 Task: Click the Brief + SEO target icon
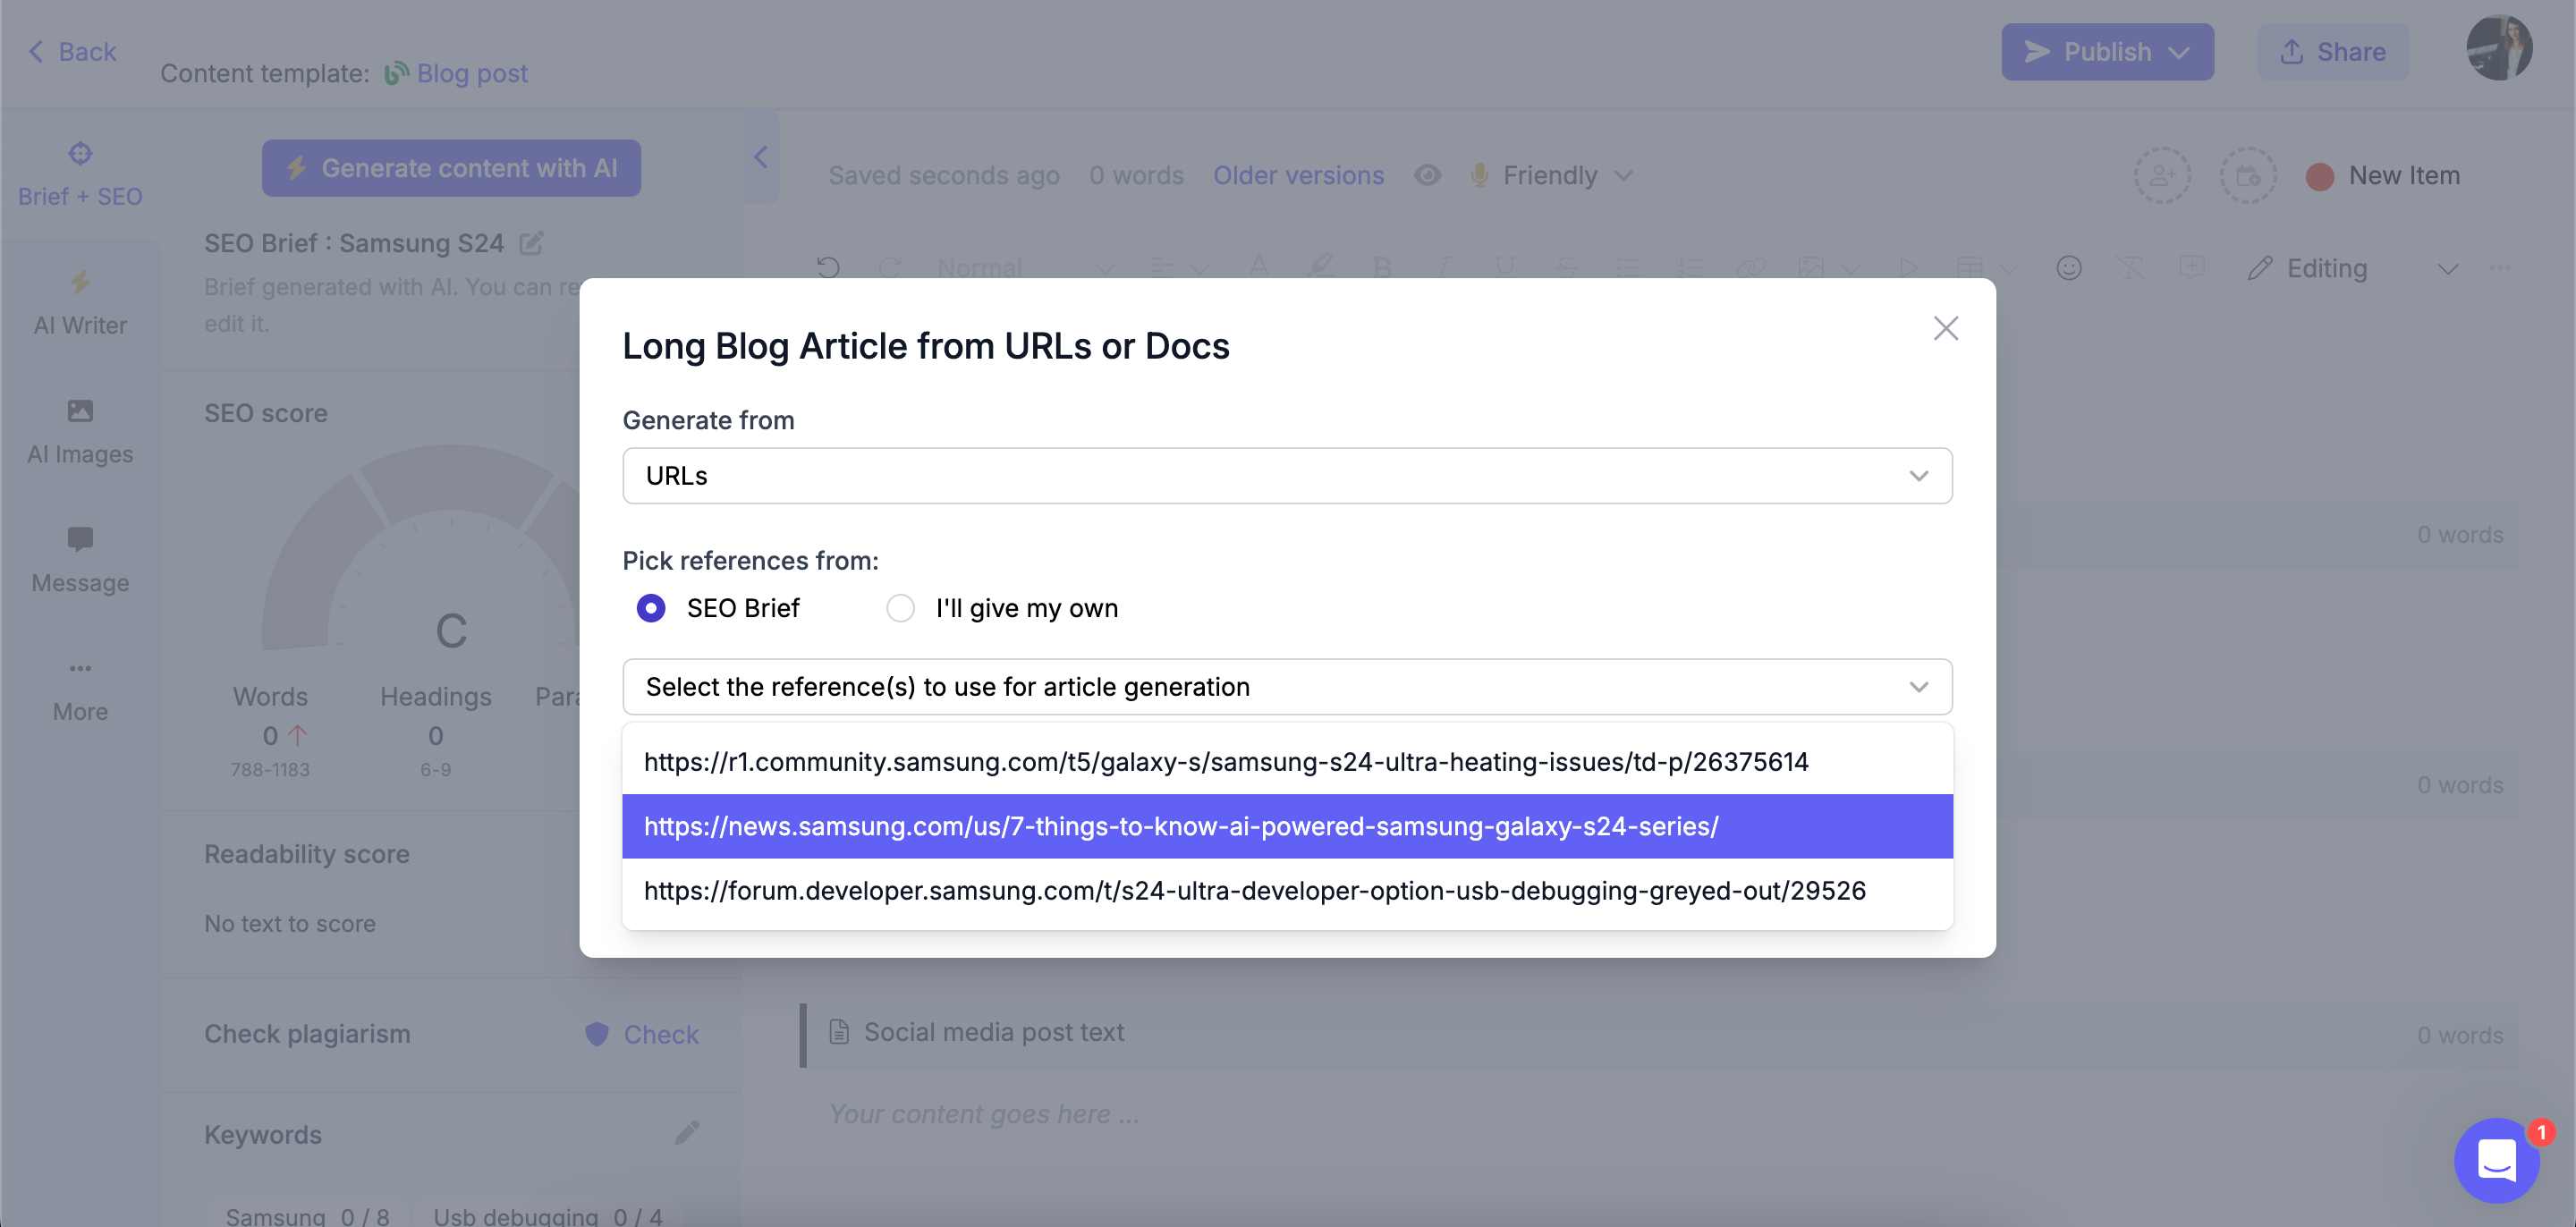[x=80, y=153]
